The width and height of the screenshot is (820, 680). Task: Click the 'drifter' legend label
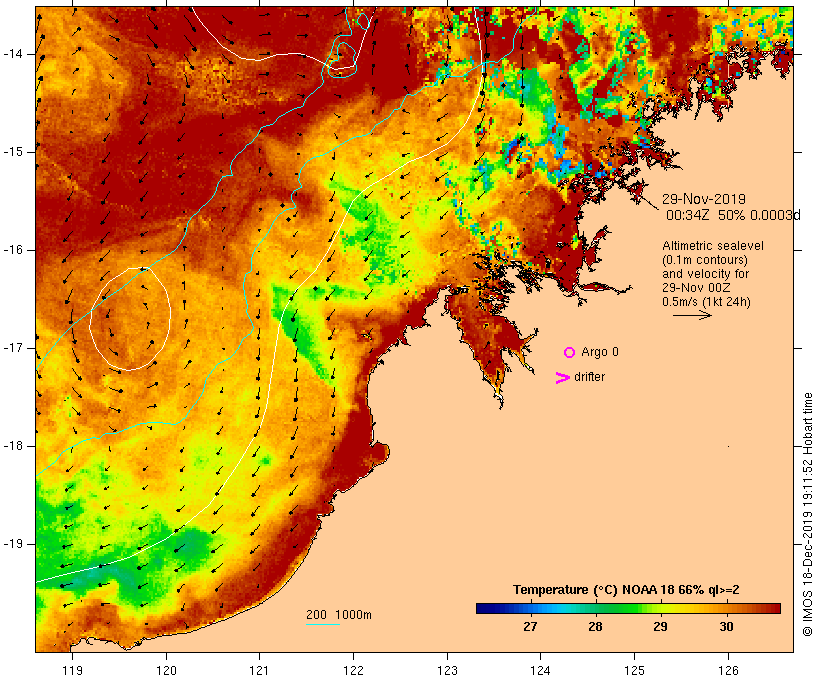[x=589, y=377]
